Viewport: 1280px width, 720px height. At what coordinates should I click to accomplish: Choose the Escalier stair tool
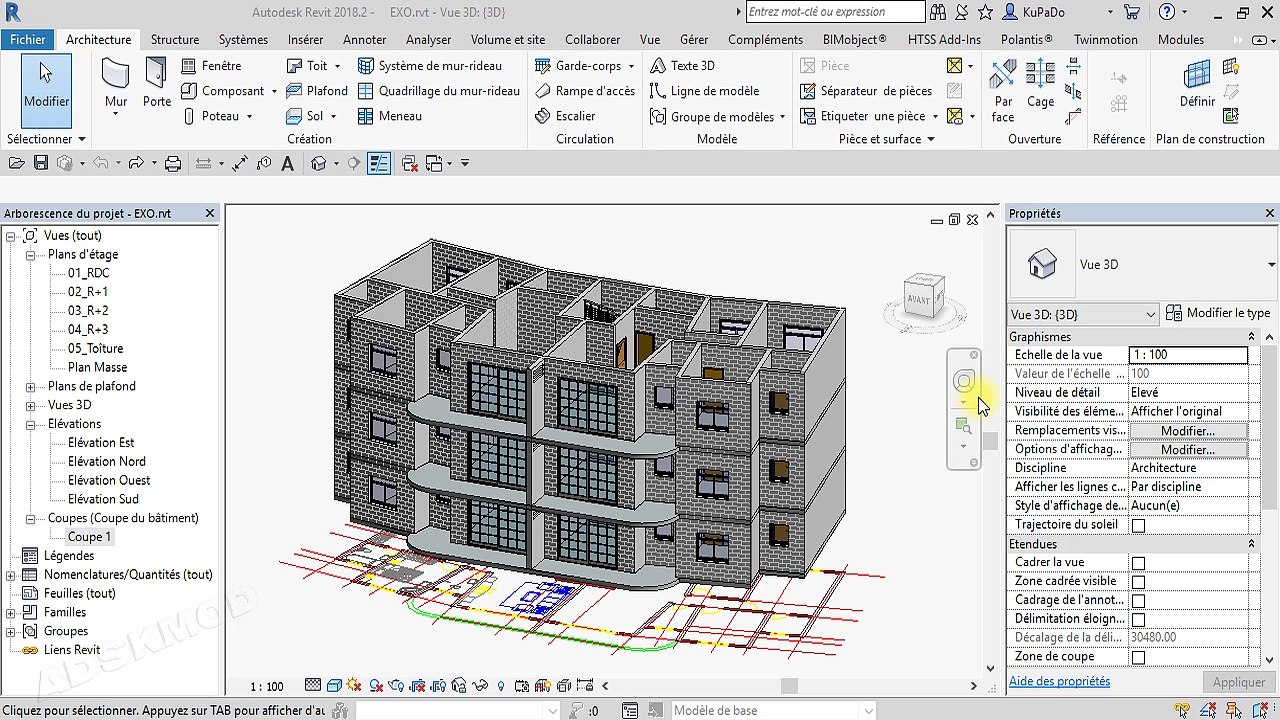point(565,116)
